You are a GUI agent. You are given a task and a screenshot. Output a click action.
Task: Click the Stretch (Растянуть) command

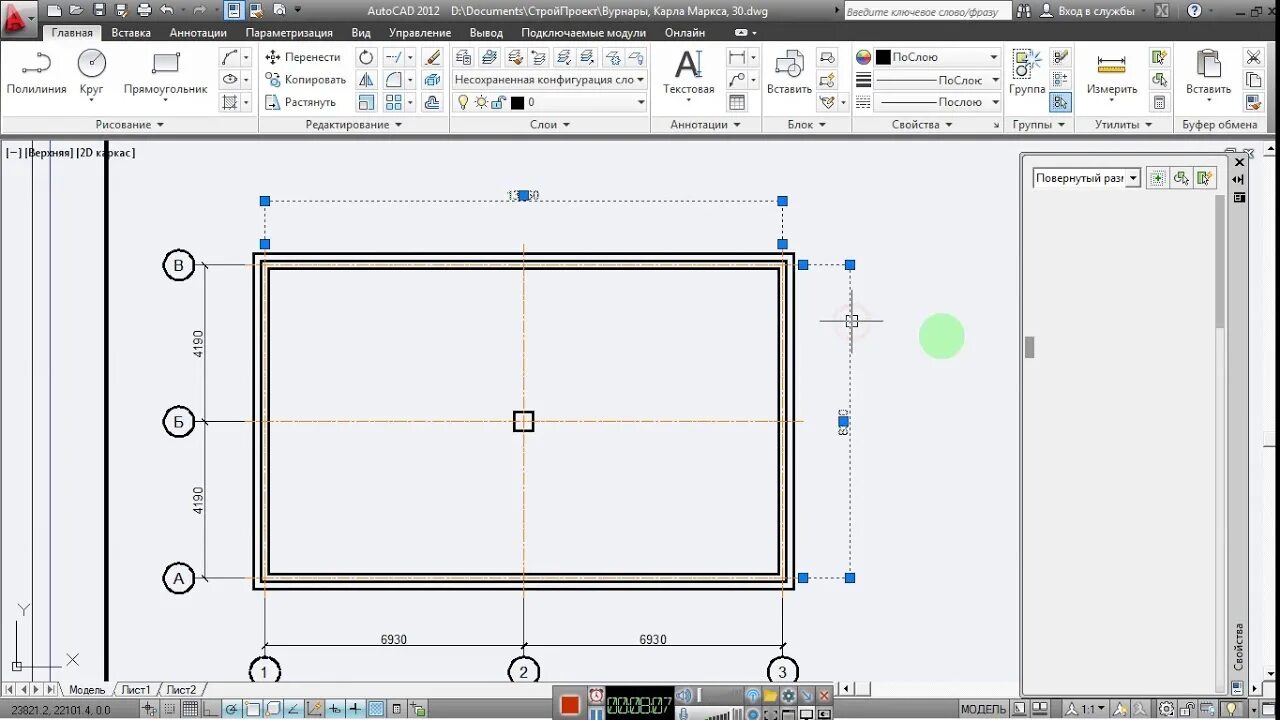coord(300,102)
